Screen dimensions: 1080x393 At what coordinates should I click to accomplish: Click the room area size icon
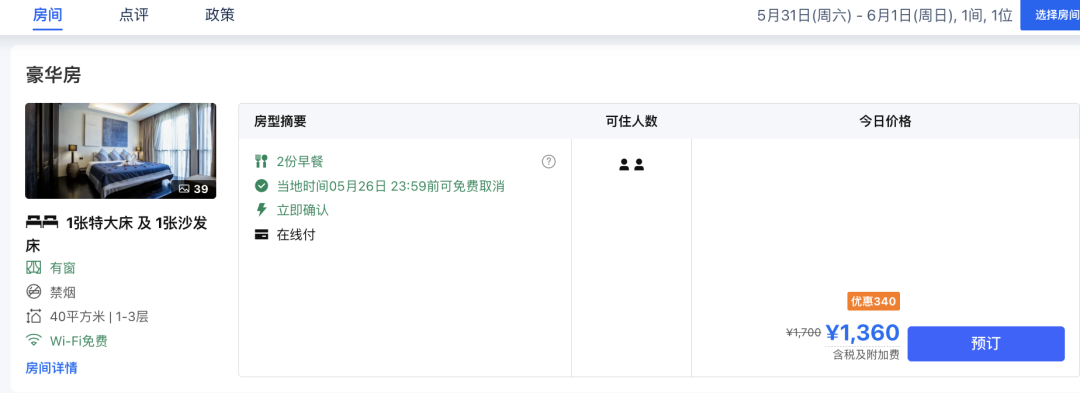click(33, 317)
